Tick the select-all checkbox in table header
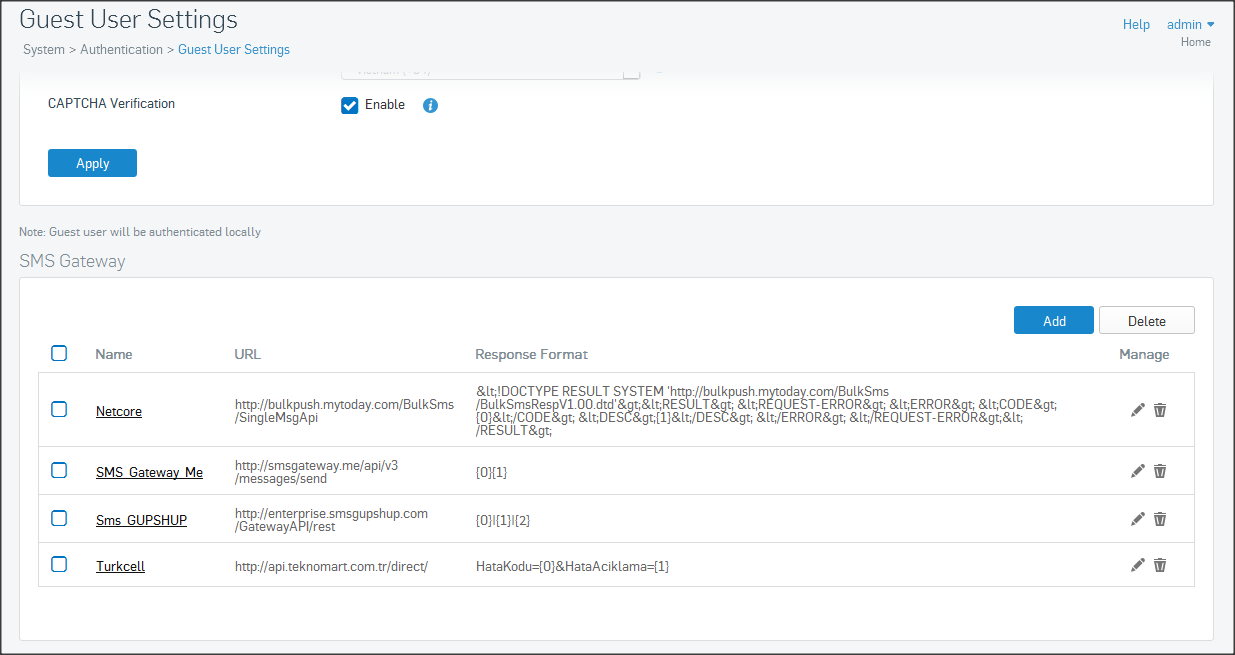Screen dimensions: 1235x655 [x=59, y=353]
